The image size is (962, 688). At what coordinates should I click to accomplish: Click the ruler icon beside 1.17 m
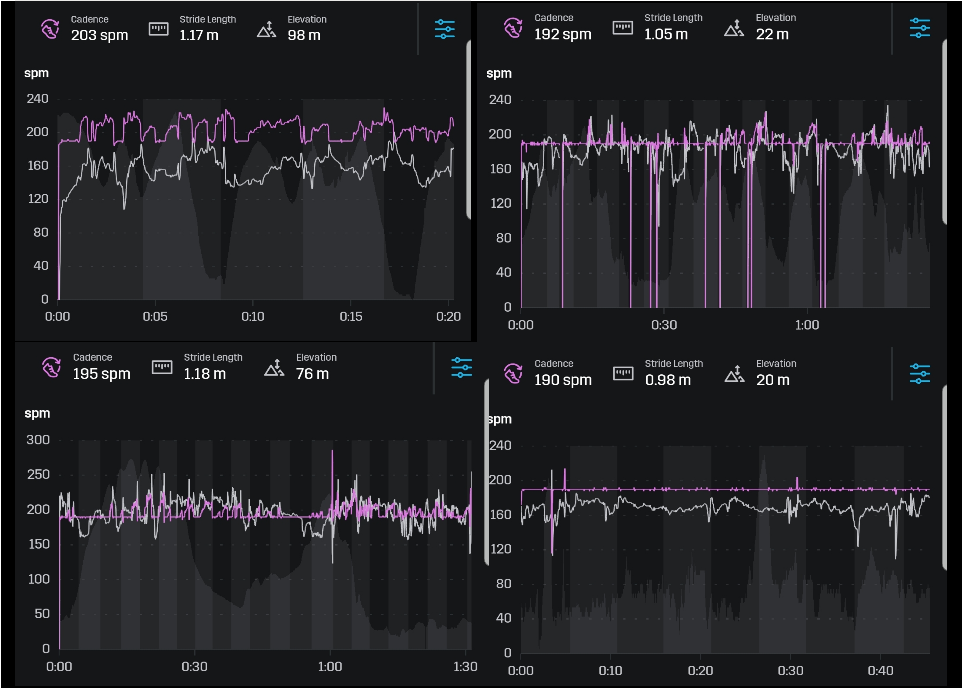coord(160,28)
